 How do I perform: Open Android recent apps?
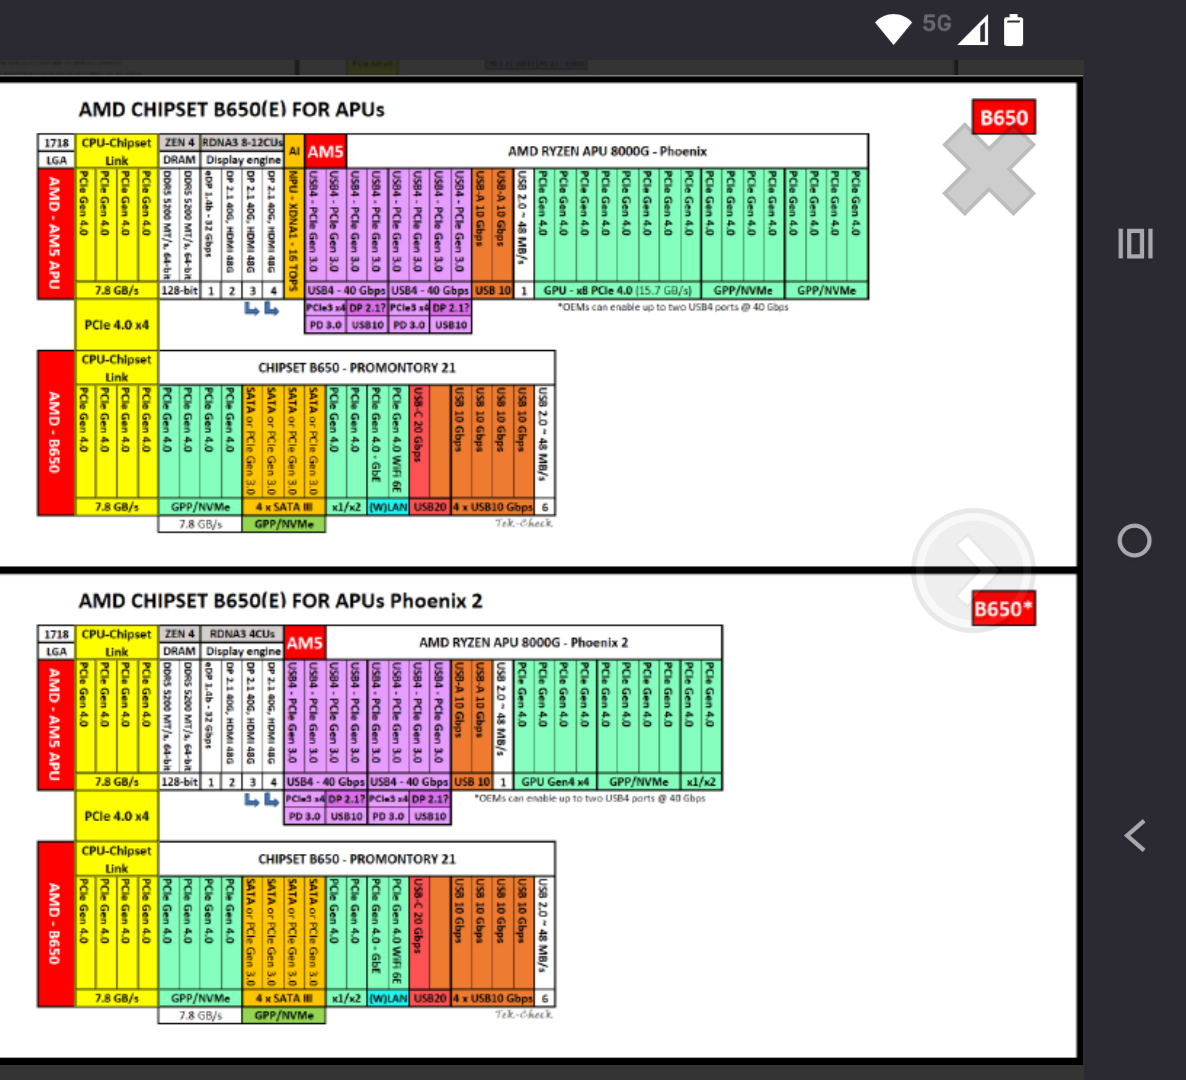coord(1135,244)
